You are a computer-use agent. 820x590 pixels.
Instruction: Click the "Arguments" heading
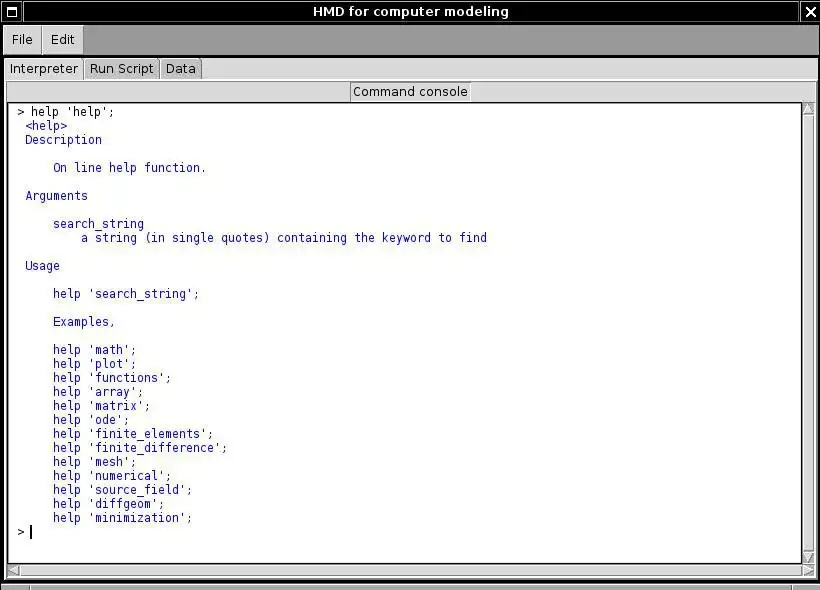click(x=56, y=196)
